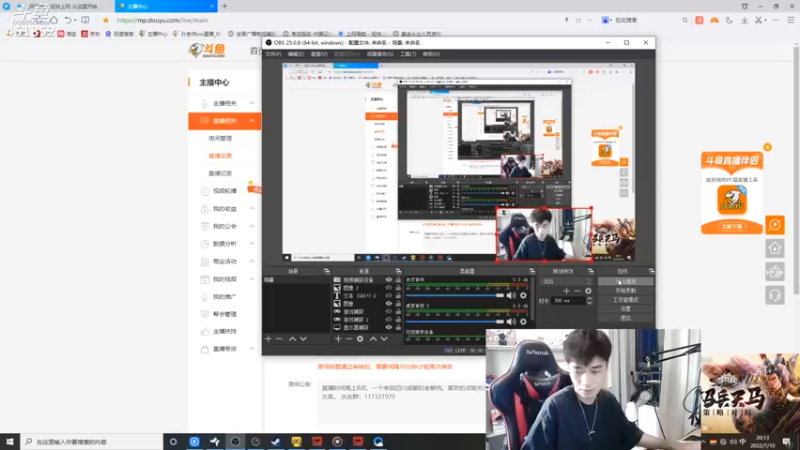Viewport: 800px width, 450px height.
Task: Add a new scene in OBS Scenes panel
Action: click(x=268, y=339)
